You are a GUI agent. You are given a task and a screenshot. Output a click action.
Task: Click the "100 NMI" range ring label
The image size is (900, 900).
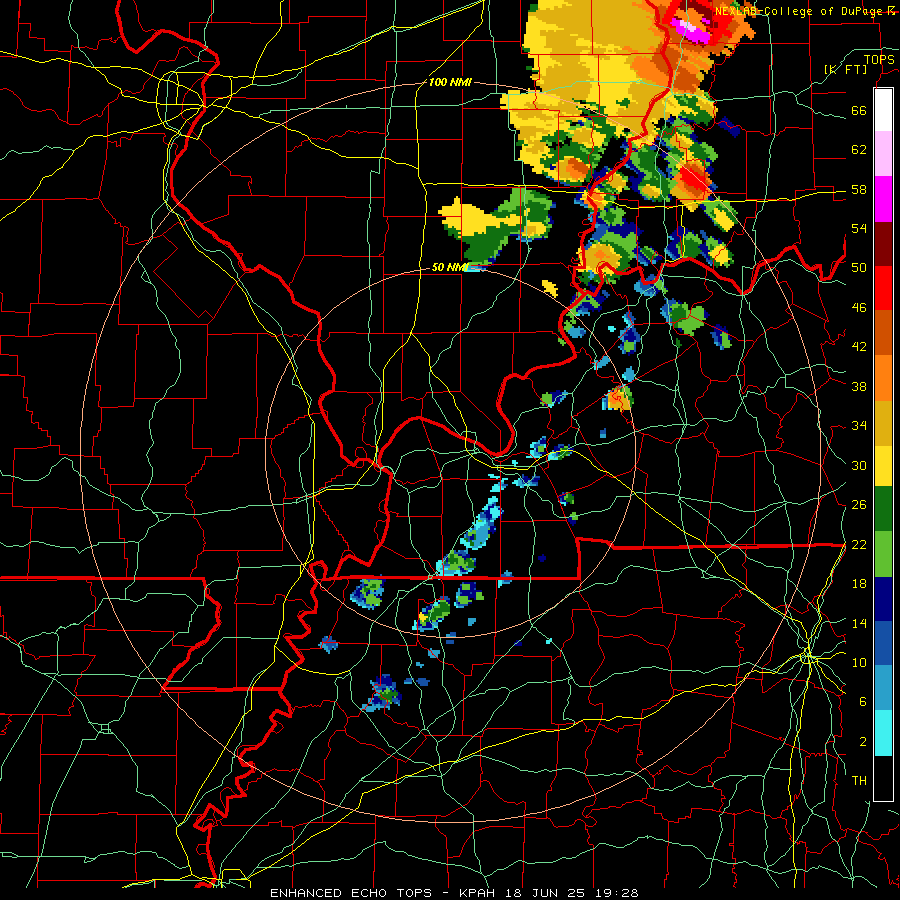tap(450, 82)
